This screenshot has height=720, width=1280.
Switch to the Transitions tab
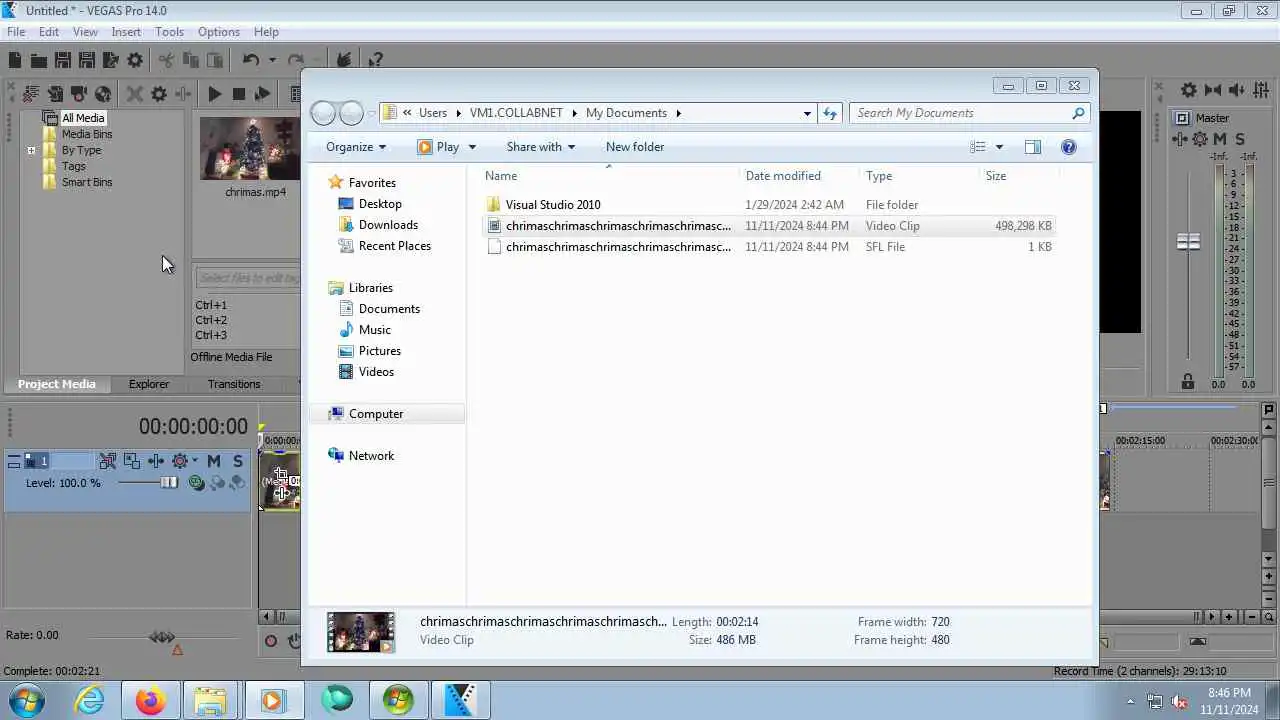click(x=234, y=384)
